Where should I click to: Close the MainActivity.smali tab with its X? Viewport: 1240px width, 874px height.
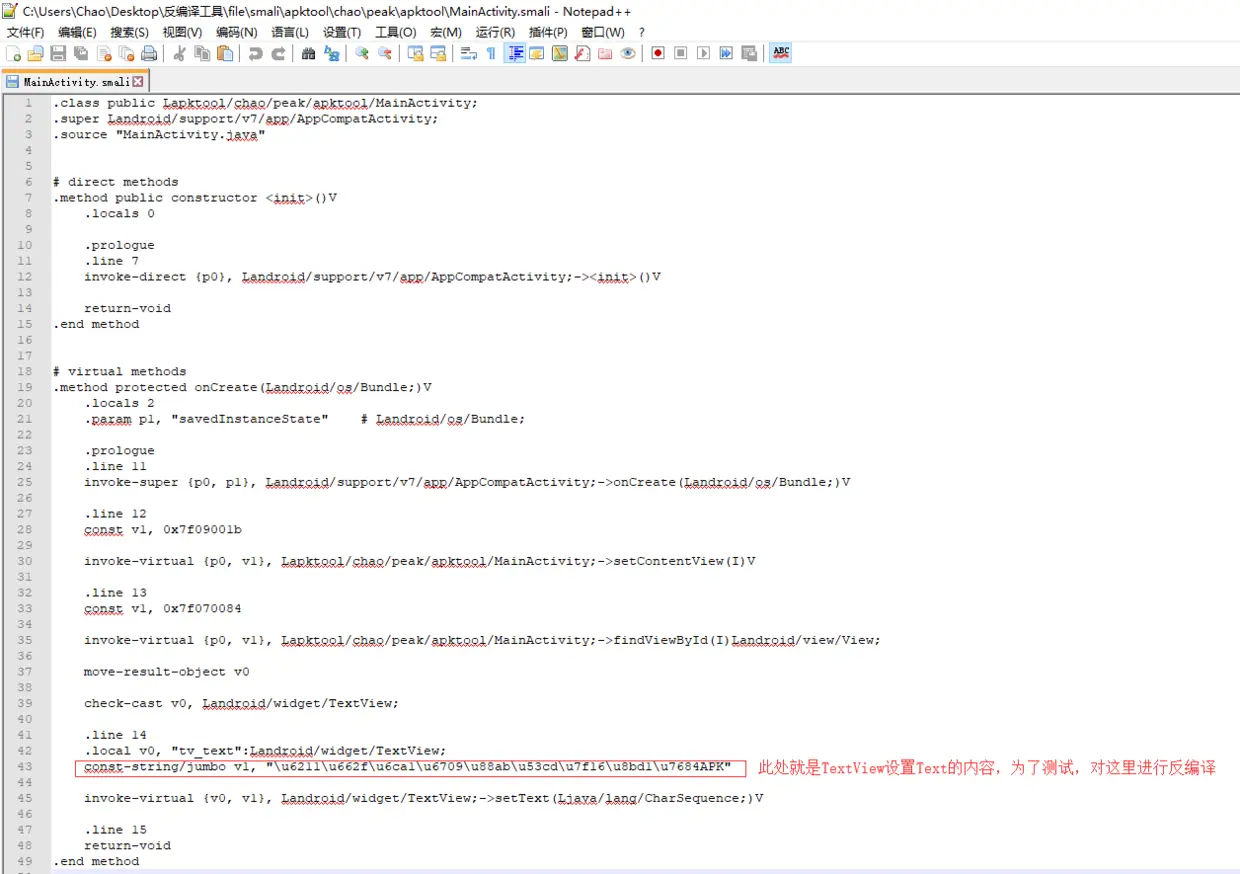[138, 82]
